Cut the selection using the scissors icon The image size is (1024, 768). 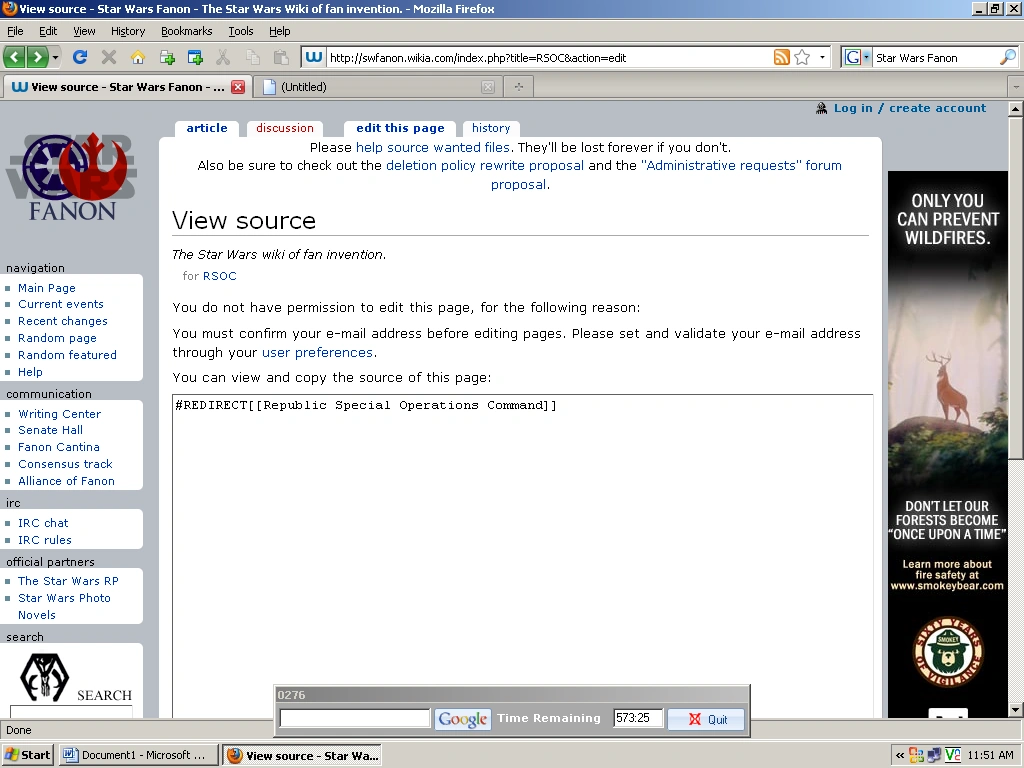tap(223, 57)
